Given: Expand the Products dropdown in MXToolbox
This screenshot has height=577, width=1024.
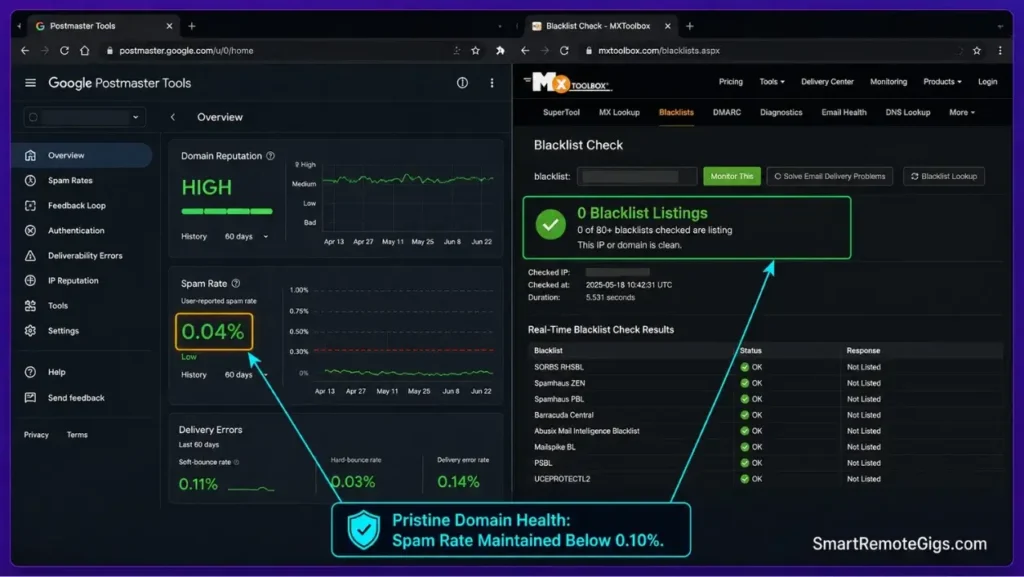Looking at the screenshot, I should 942,82.
